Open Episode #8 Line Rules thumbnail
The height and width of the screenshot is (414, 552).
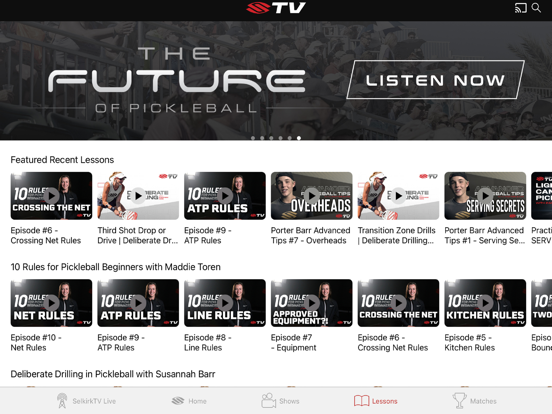[x=225, y=303]
